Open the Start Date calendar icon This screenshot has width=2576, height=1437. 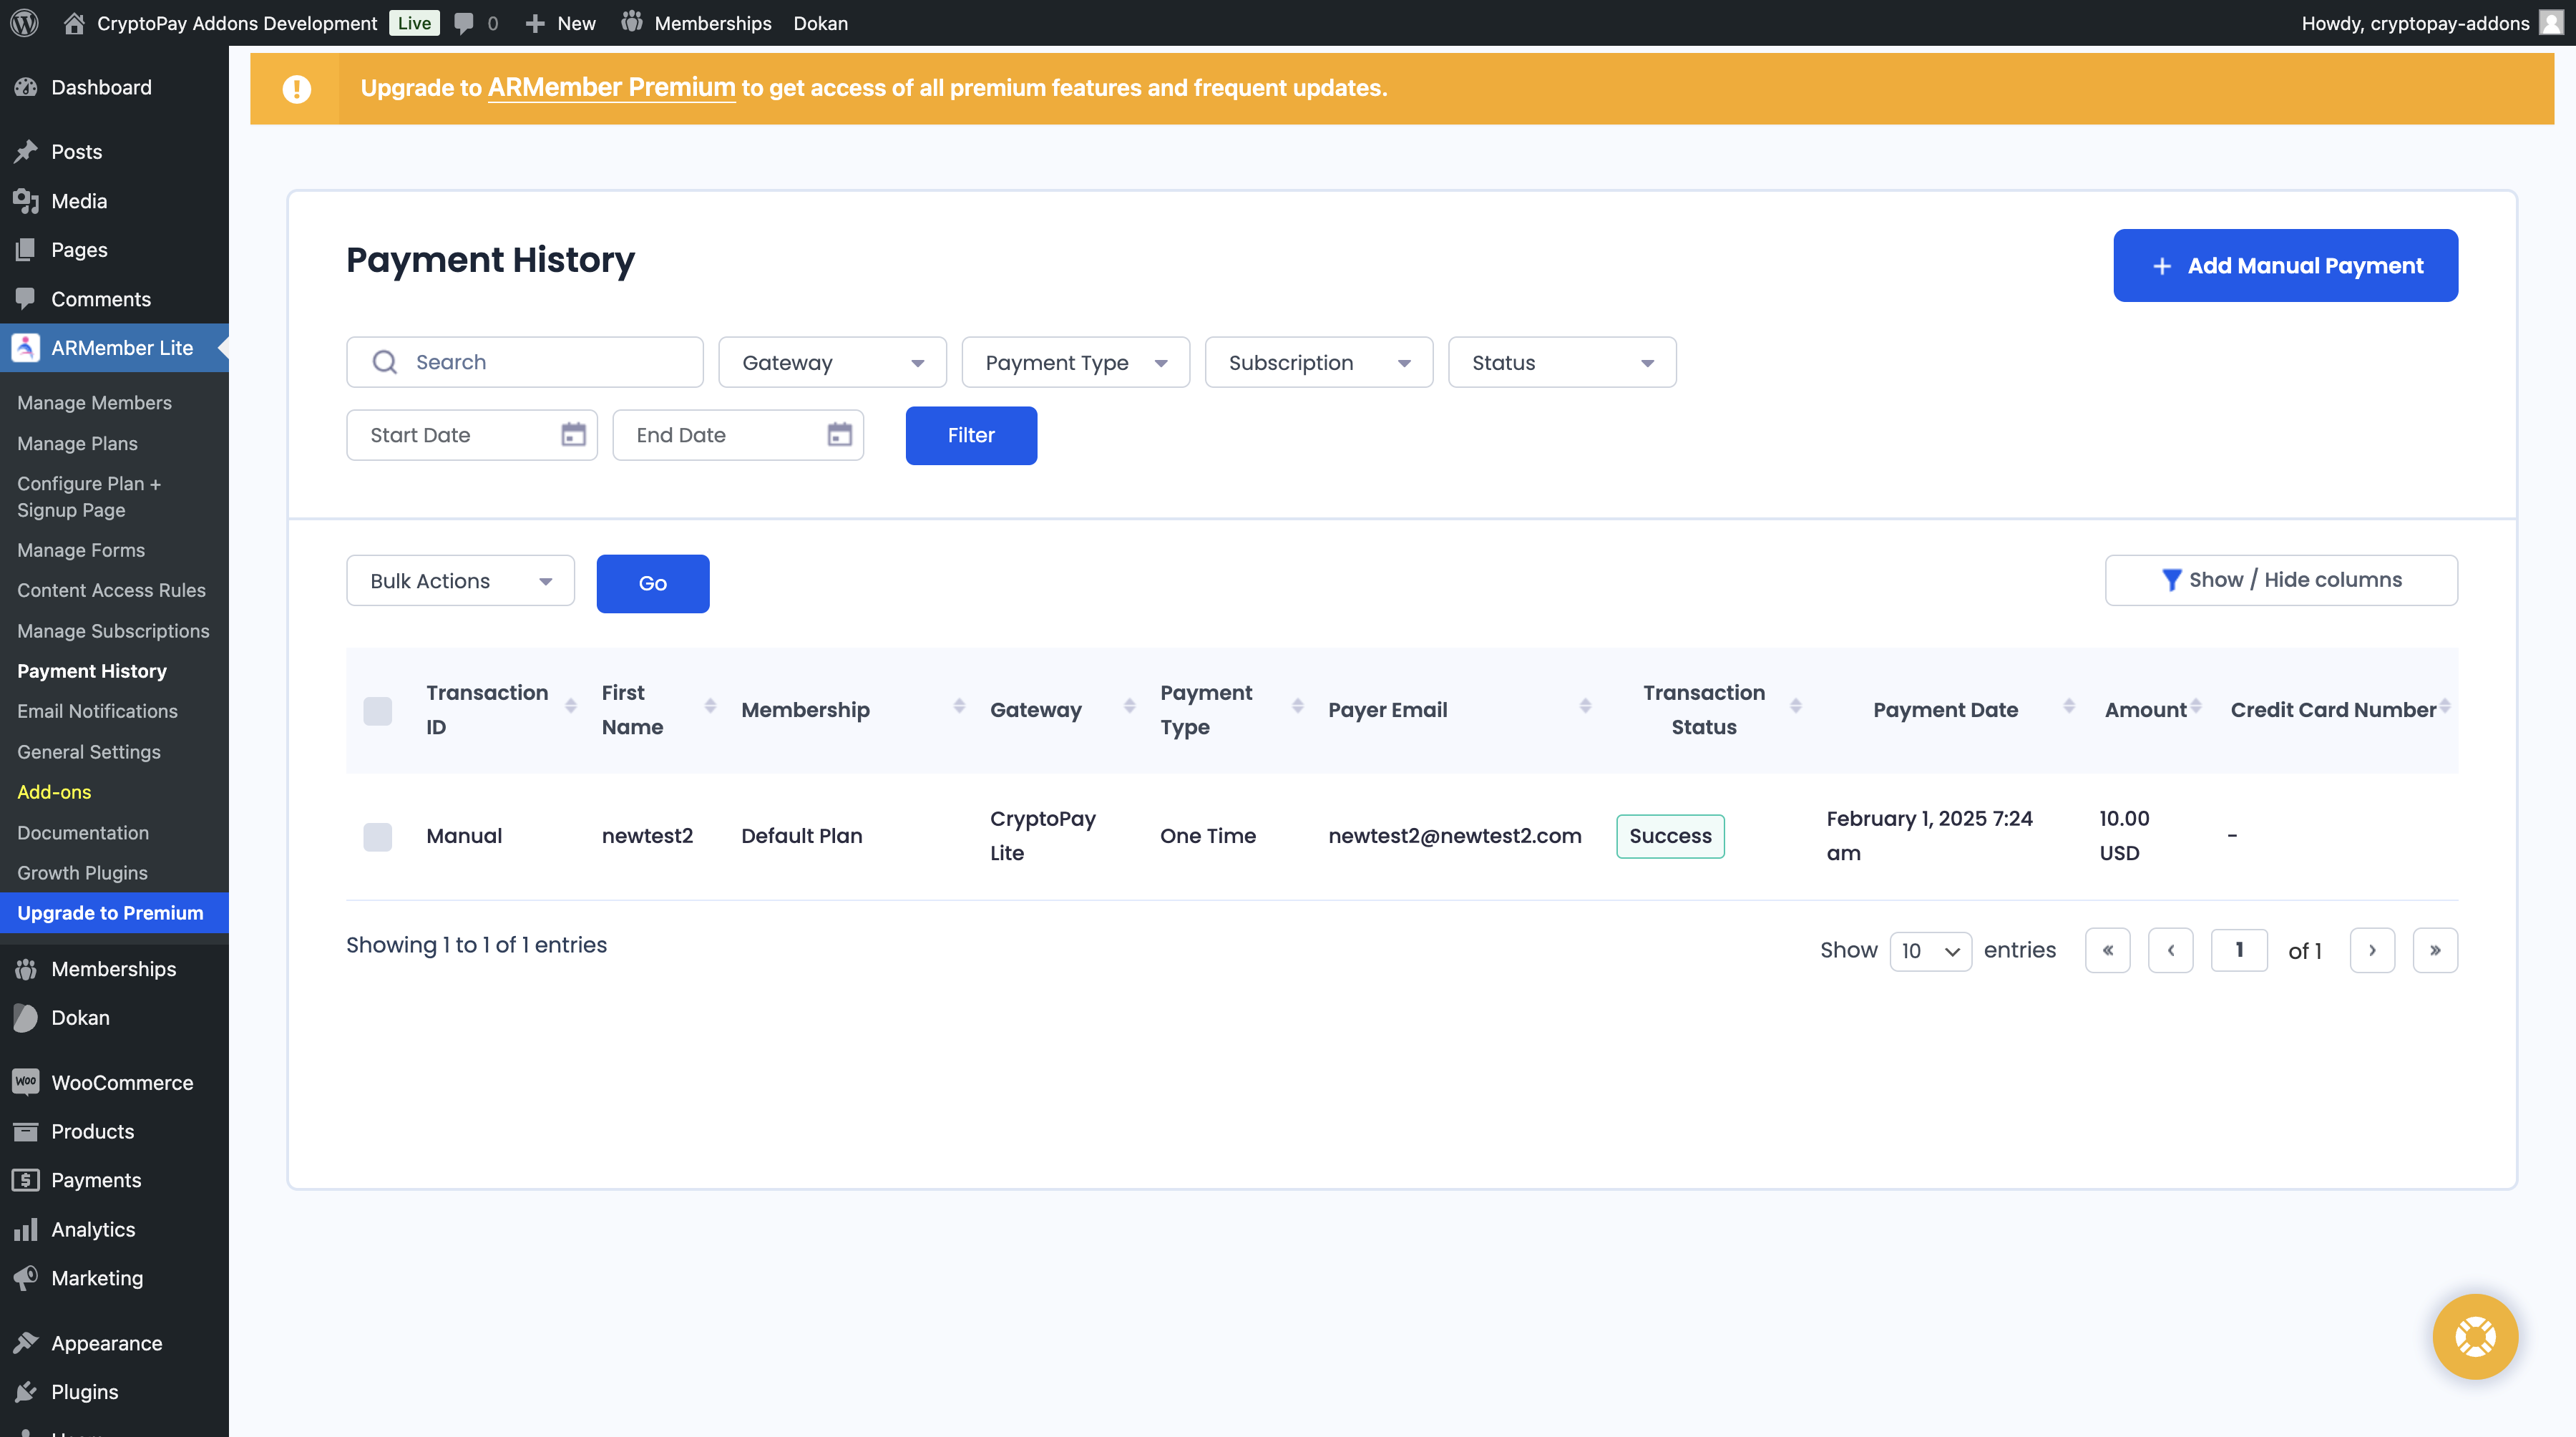(x=572, y=434)
